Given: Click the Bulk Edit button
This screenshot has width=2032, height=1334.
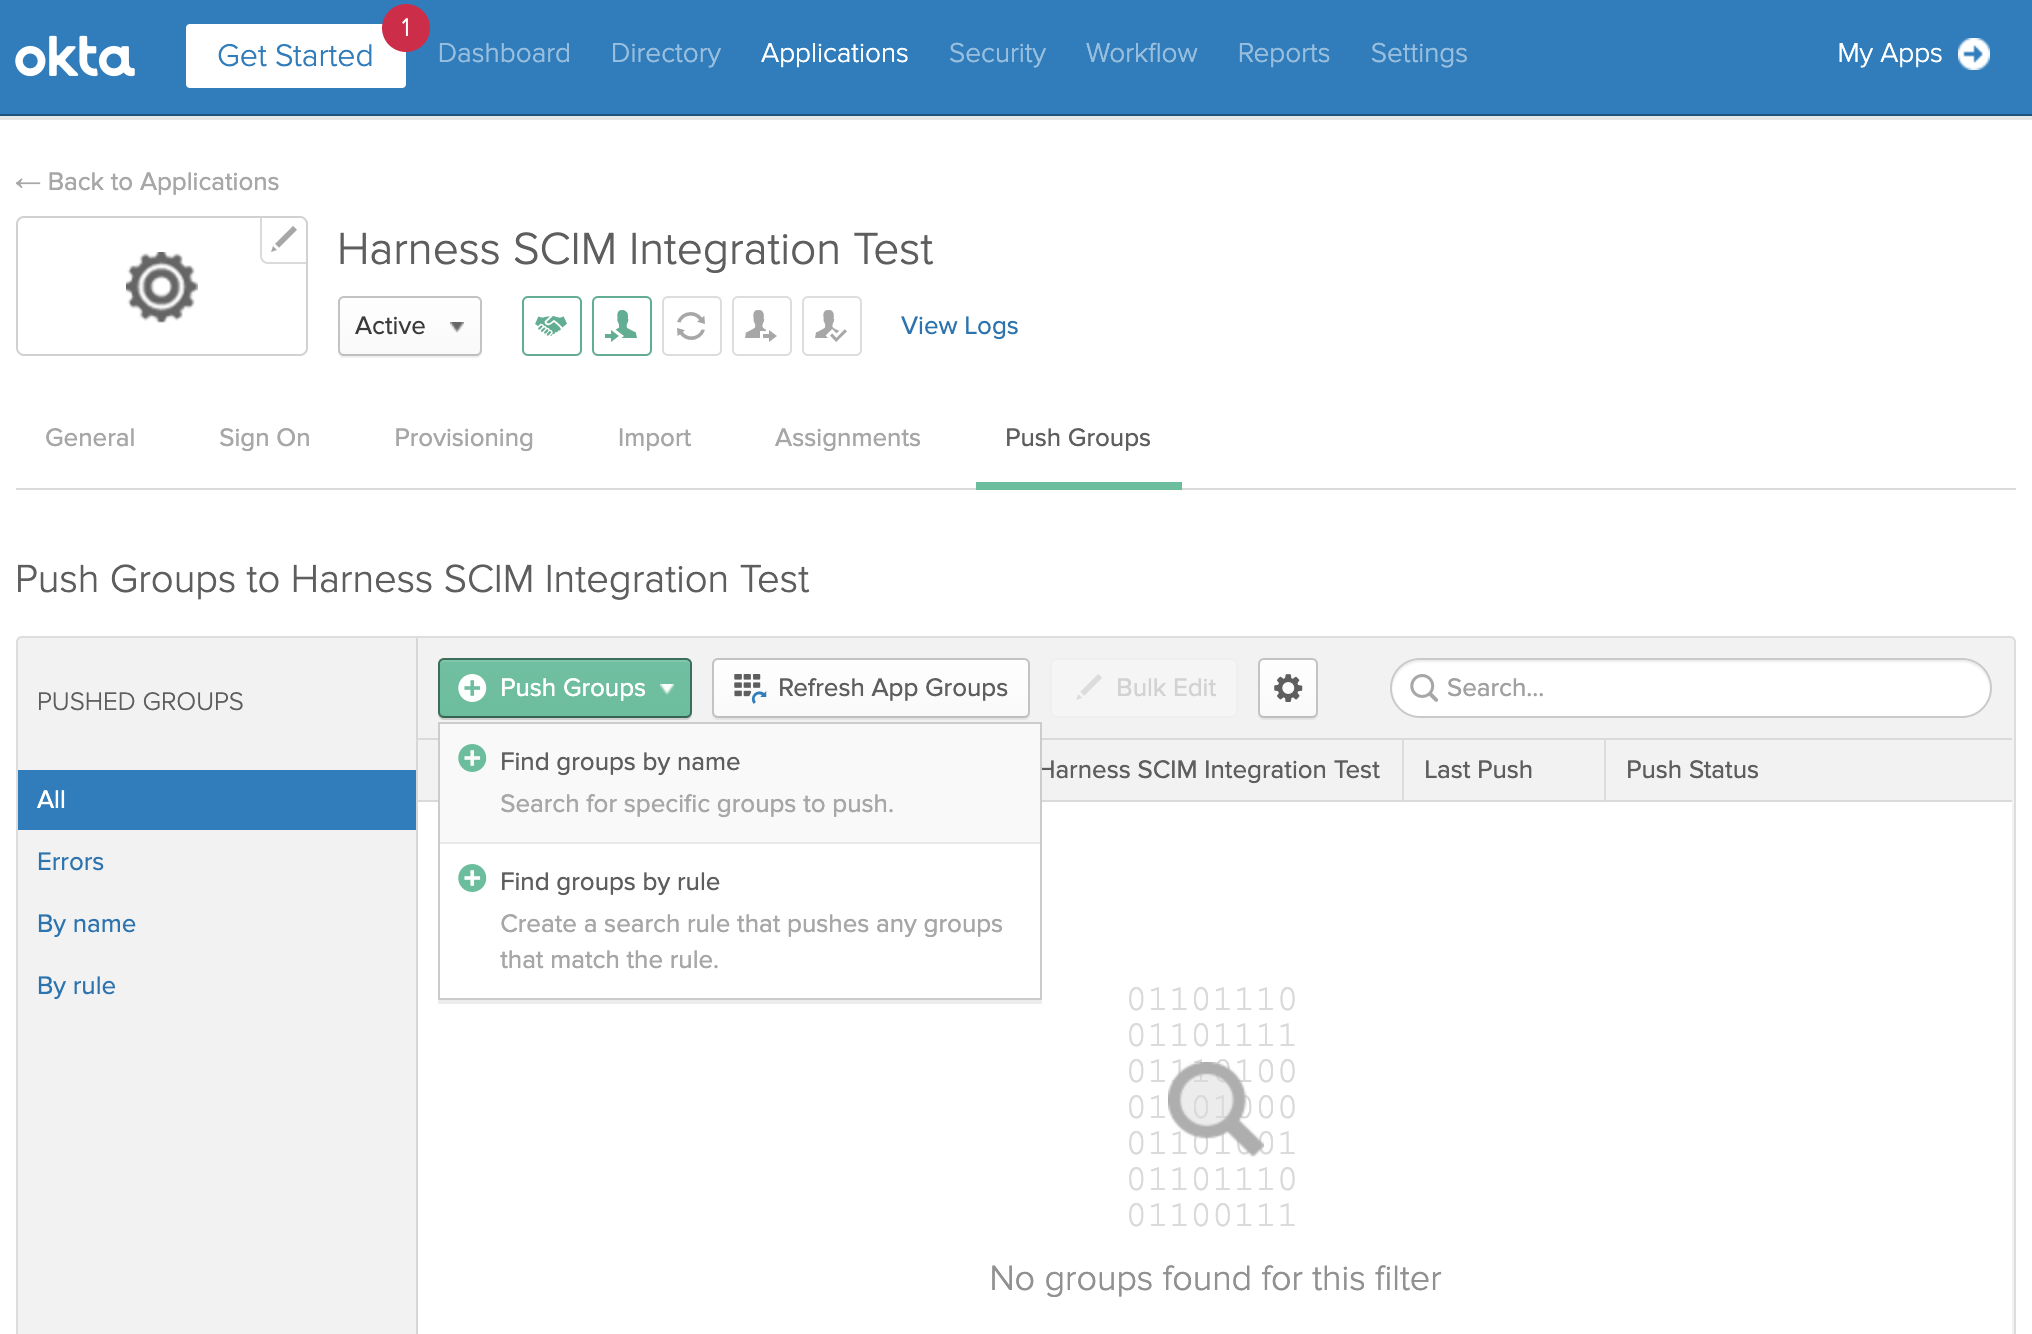Looking at the screenshot, I should pos(1145,688).
